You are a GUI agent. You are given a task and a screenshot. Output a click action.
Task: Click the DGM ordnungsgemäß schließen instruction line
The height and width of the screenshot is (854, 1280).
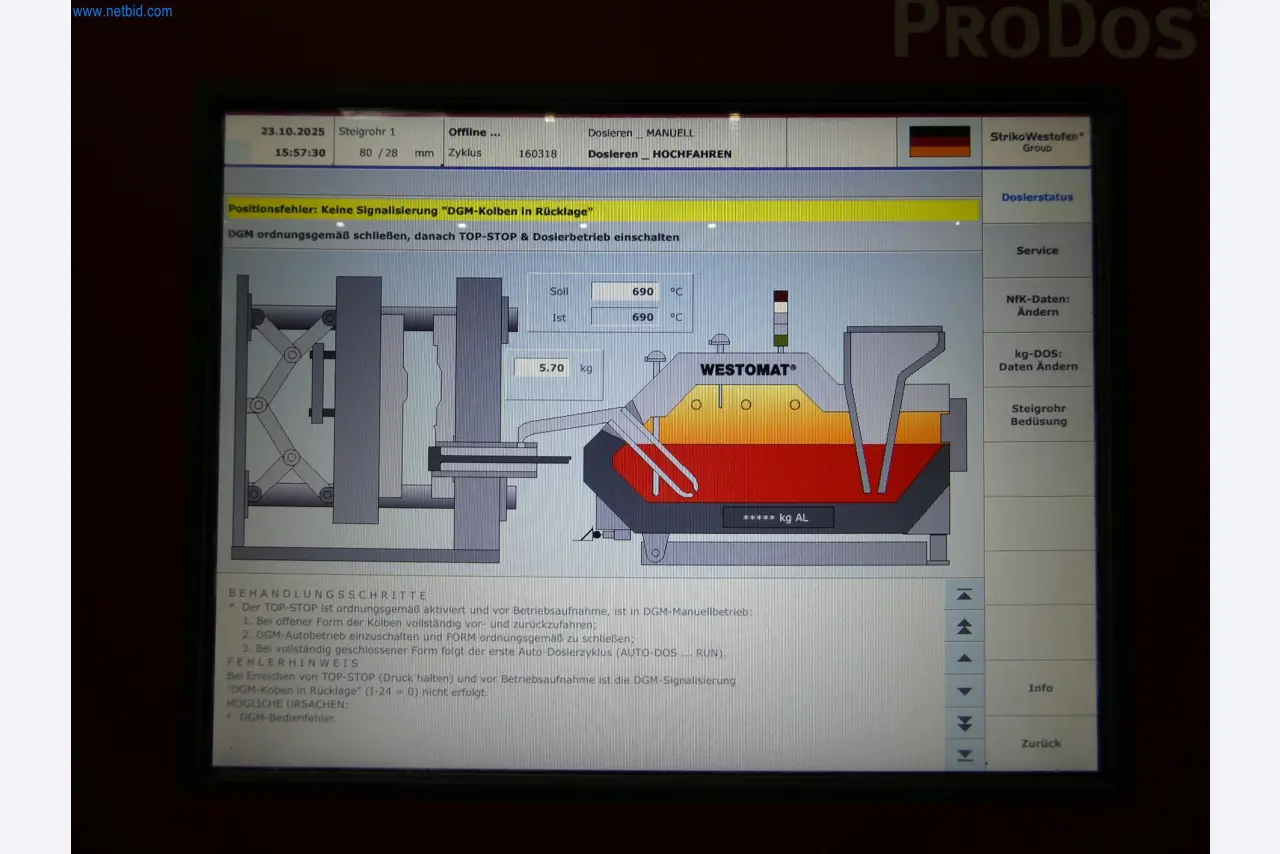tap(453, 237)
